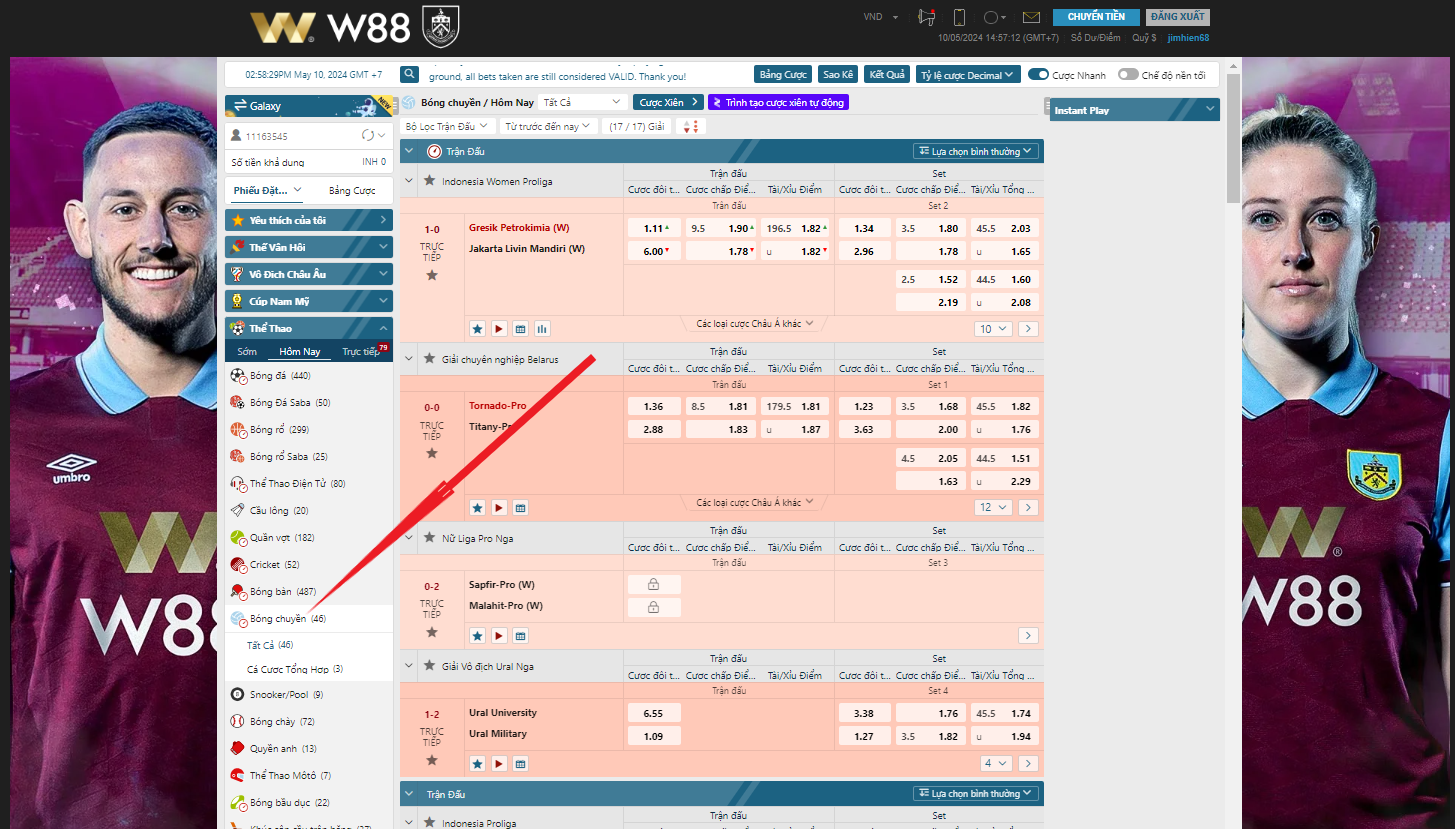Screen dimensions: 1455x829
Task: Open the Phiếu Đặt bet slip tab
Action: coord(268,190)
